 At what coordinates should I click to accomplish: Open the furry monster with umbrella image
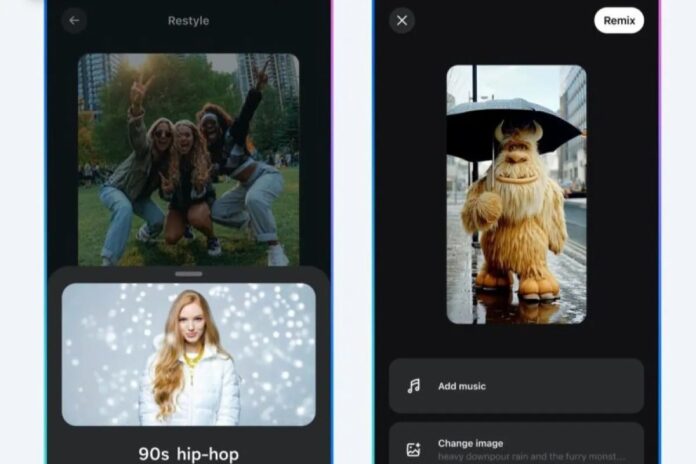tap(516, 194)
